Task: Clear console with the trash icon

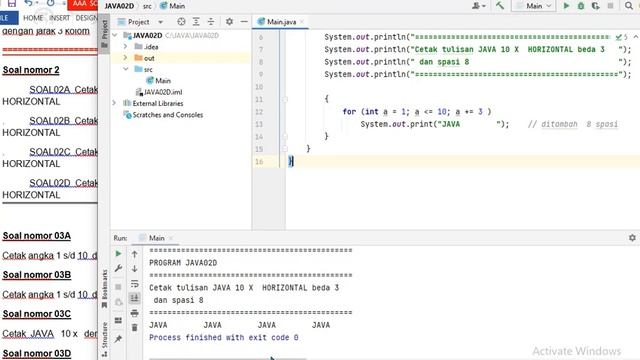Action: 135,327
